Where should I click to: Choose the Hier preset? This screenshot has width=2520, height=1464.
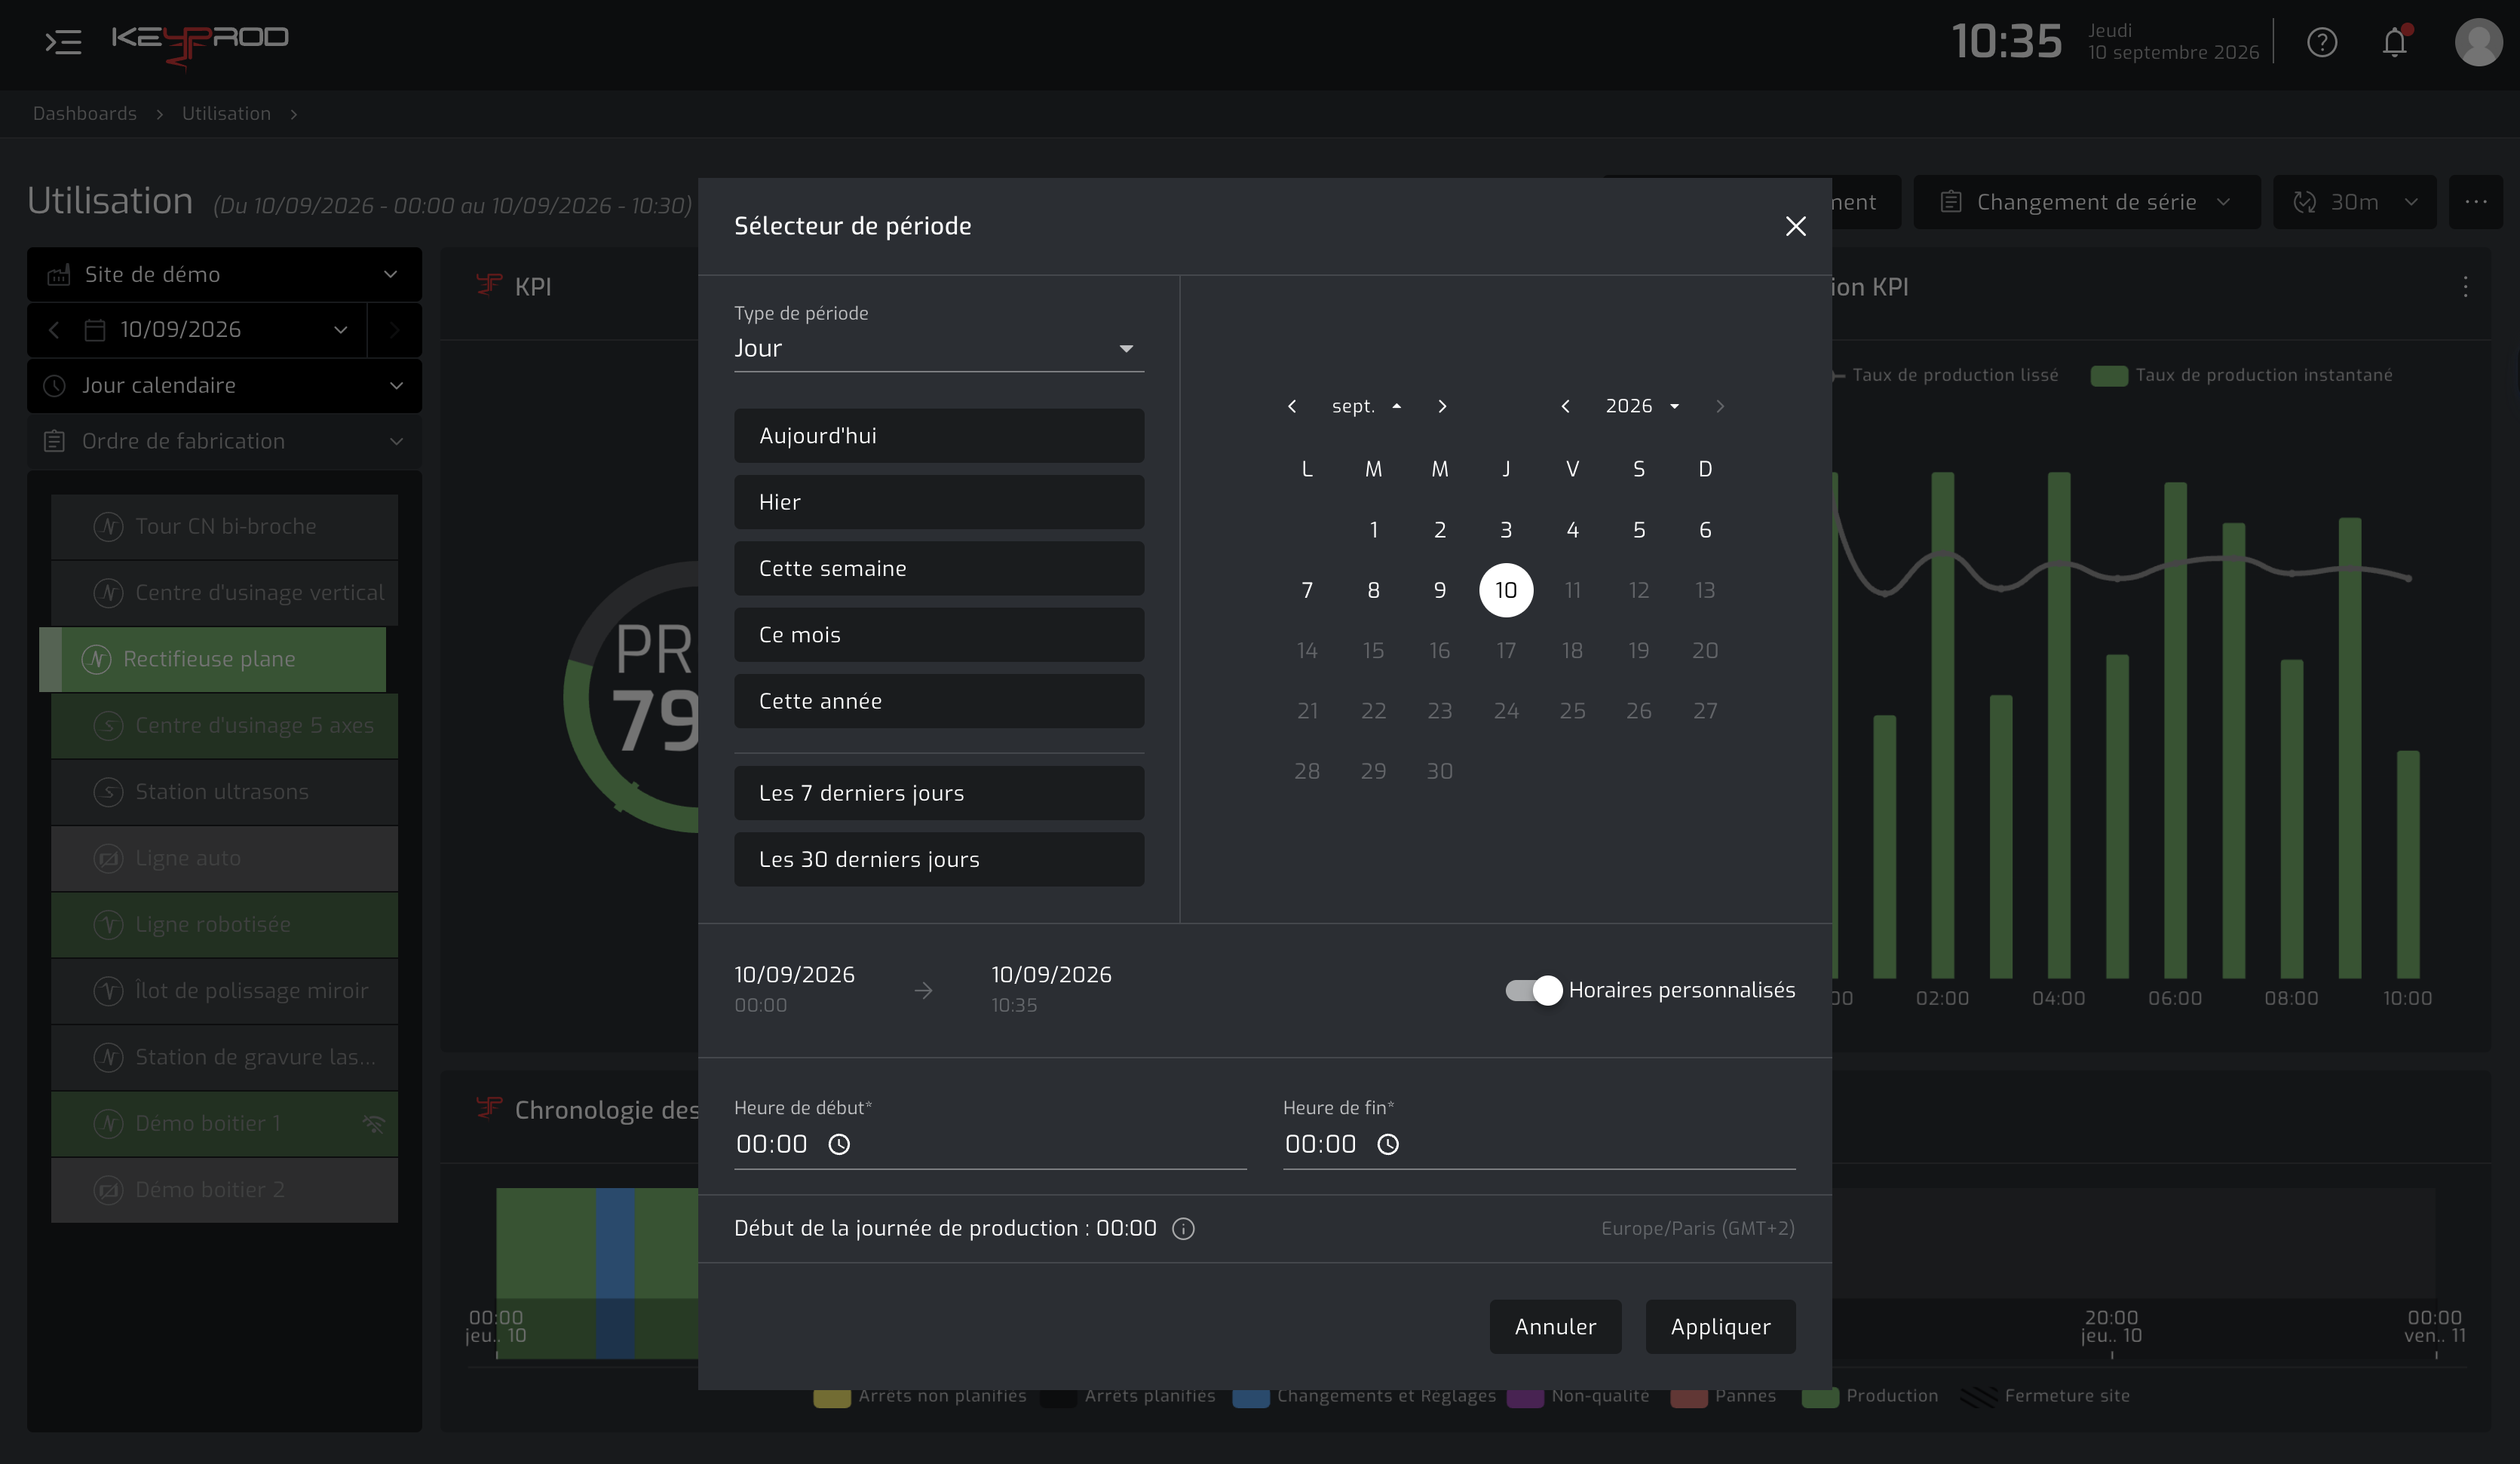(938, 502)
